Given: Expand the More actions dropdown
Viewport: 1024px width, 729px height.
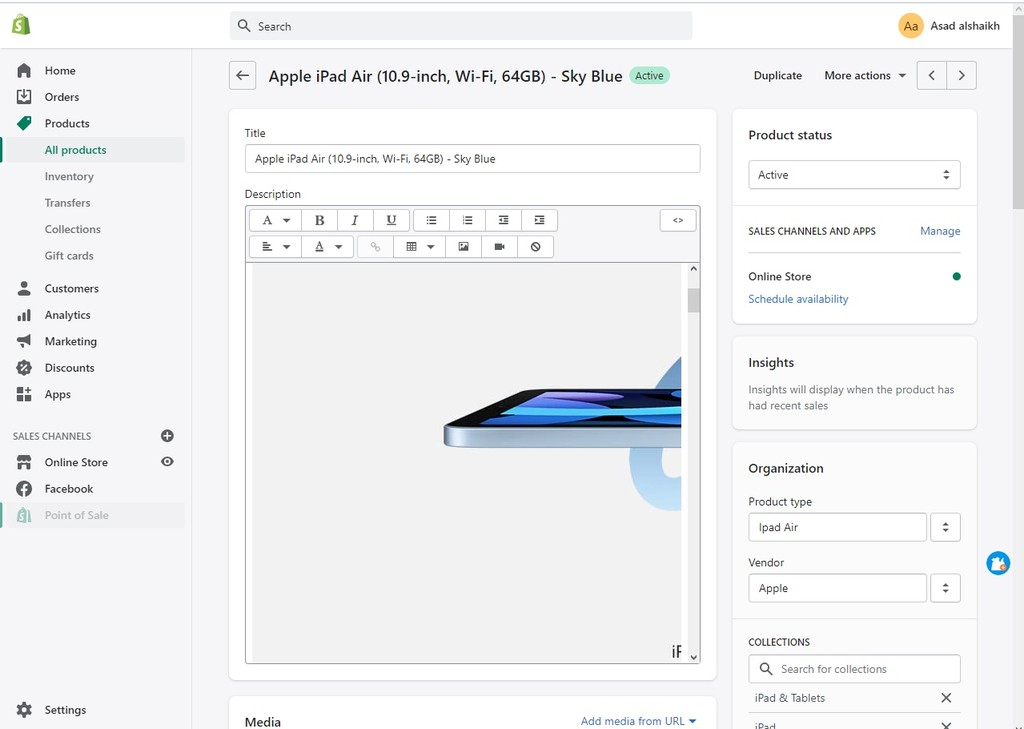Looking at the screenshot, I should pyautogui.click(x=865, y=76).
